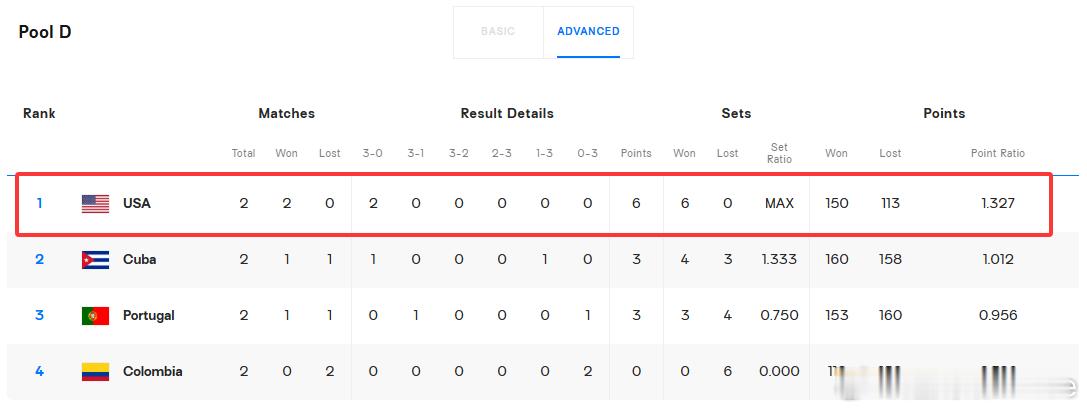Screen dimensions: 1087x411
Task: Click USA's MAX set ratio value
Action: point(779,204)
